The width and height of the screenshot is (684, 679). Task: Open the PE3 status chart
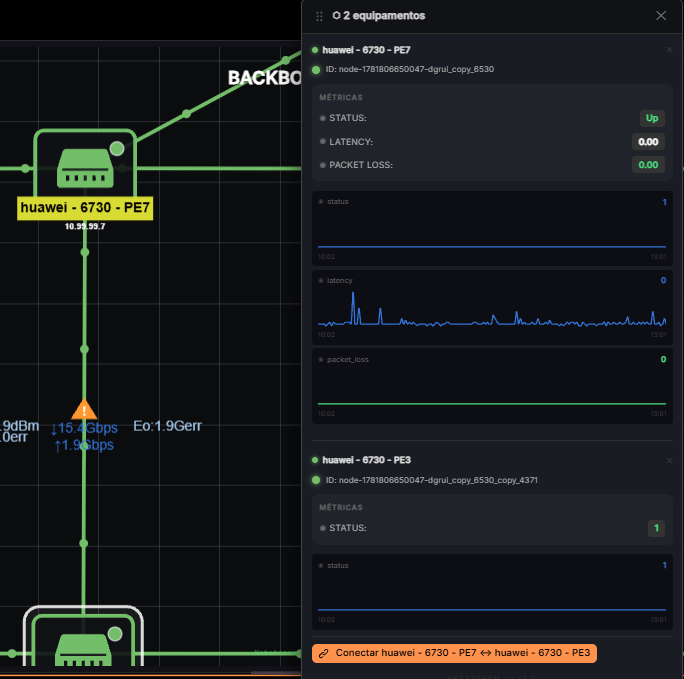492,592
